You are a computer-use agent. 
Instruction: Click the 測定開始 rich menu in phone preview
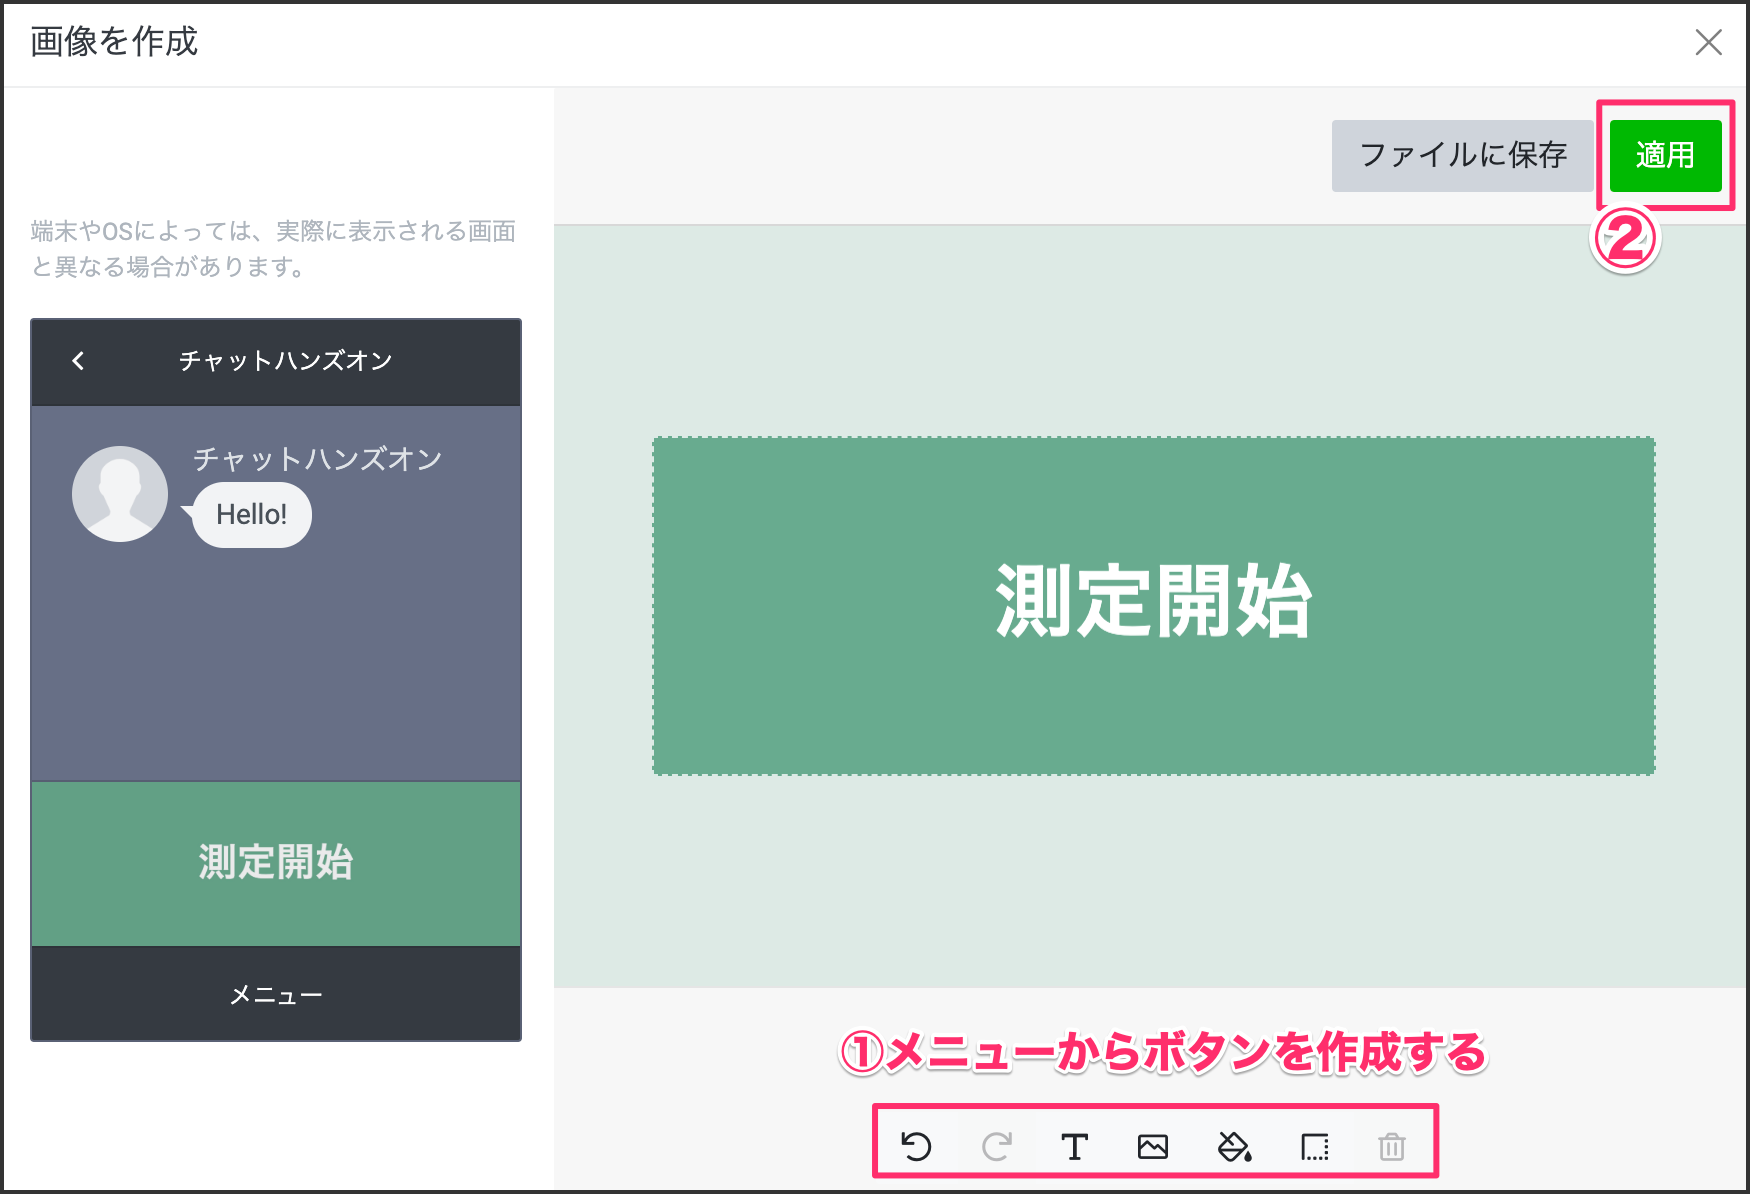pos(276,863)
